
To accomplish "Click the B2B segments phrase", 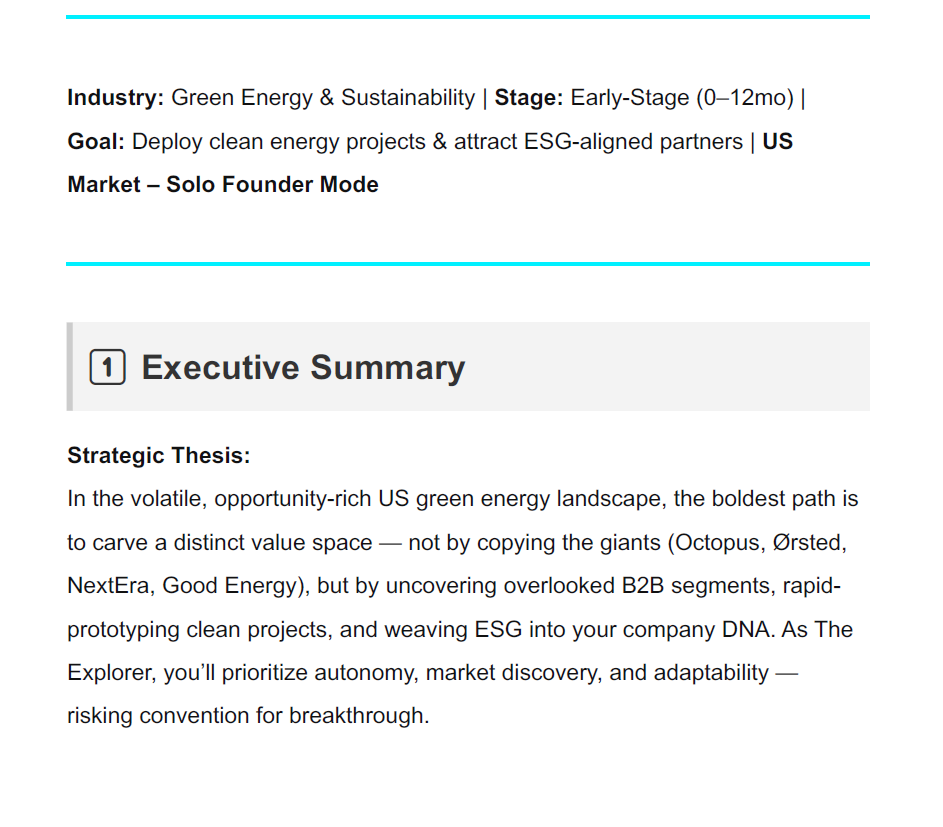I will point(698,586).
